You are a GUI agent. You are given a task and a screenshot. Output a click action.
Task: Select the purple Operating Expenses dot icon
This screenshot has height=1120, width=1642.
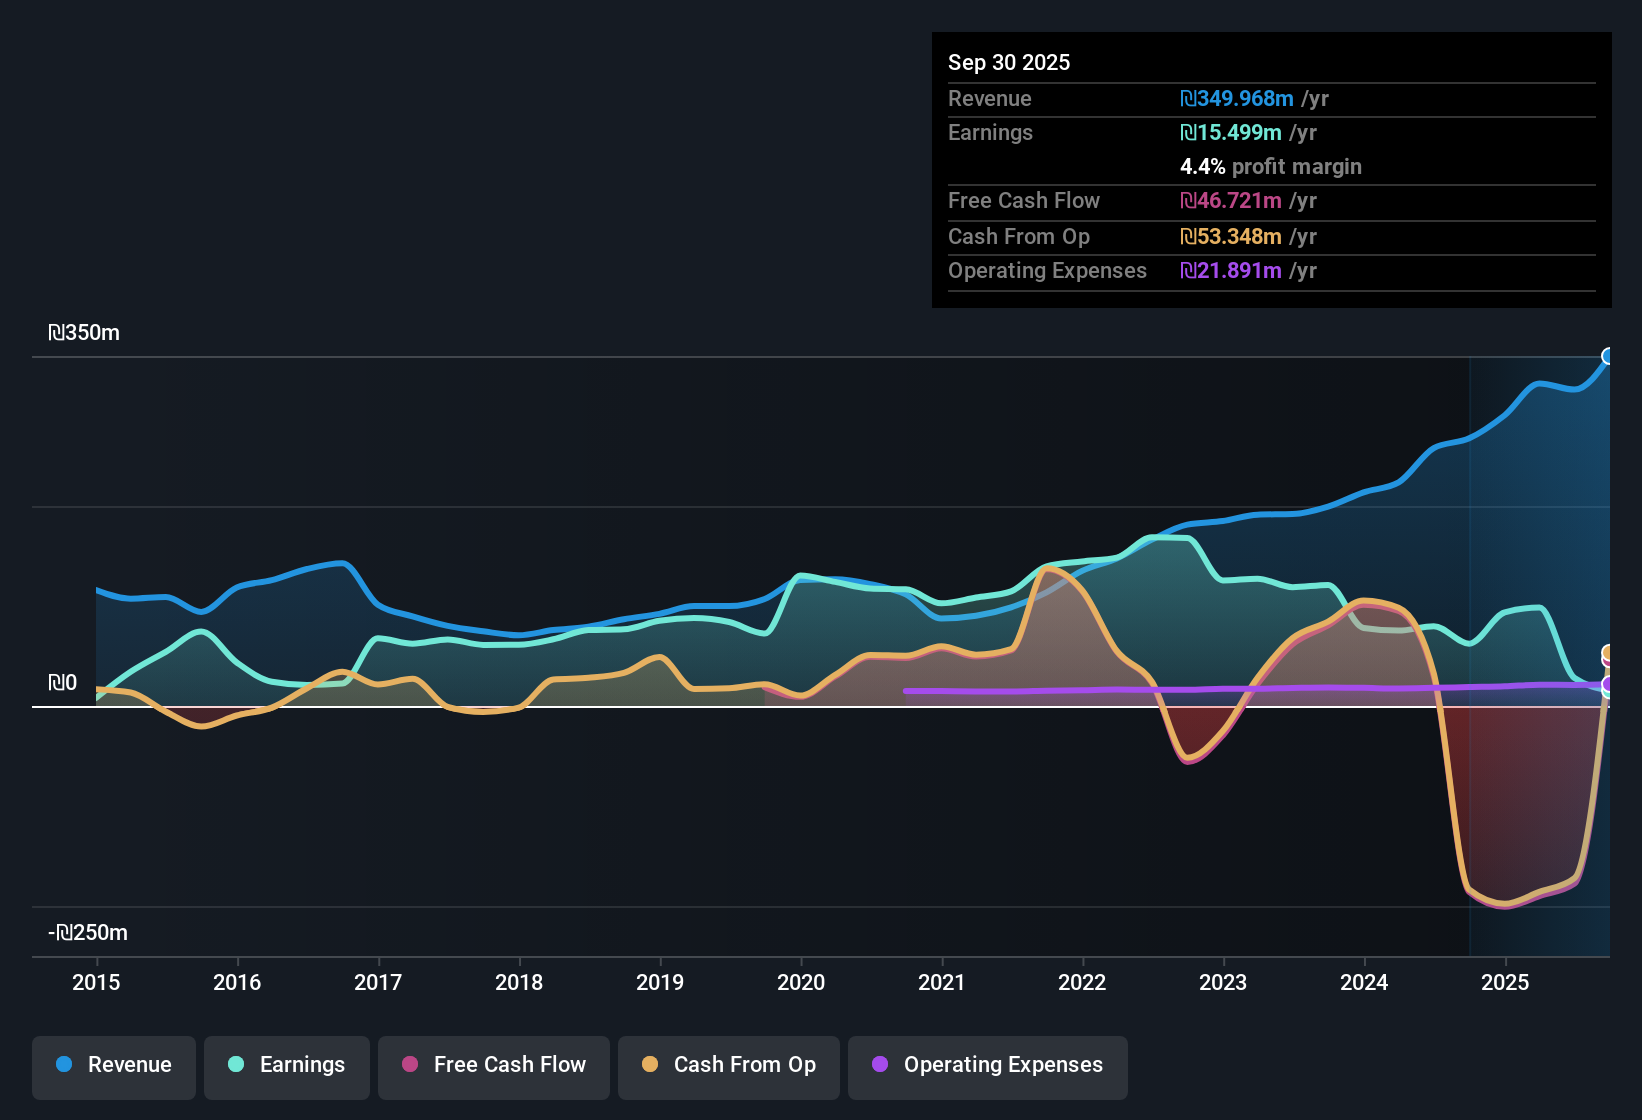pyautogui.click(x=880, y=1065)
